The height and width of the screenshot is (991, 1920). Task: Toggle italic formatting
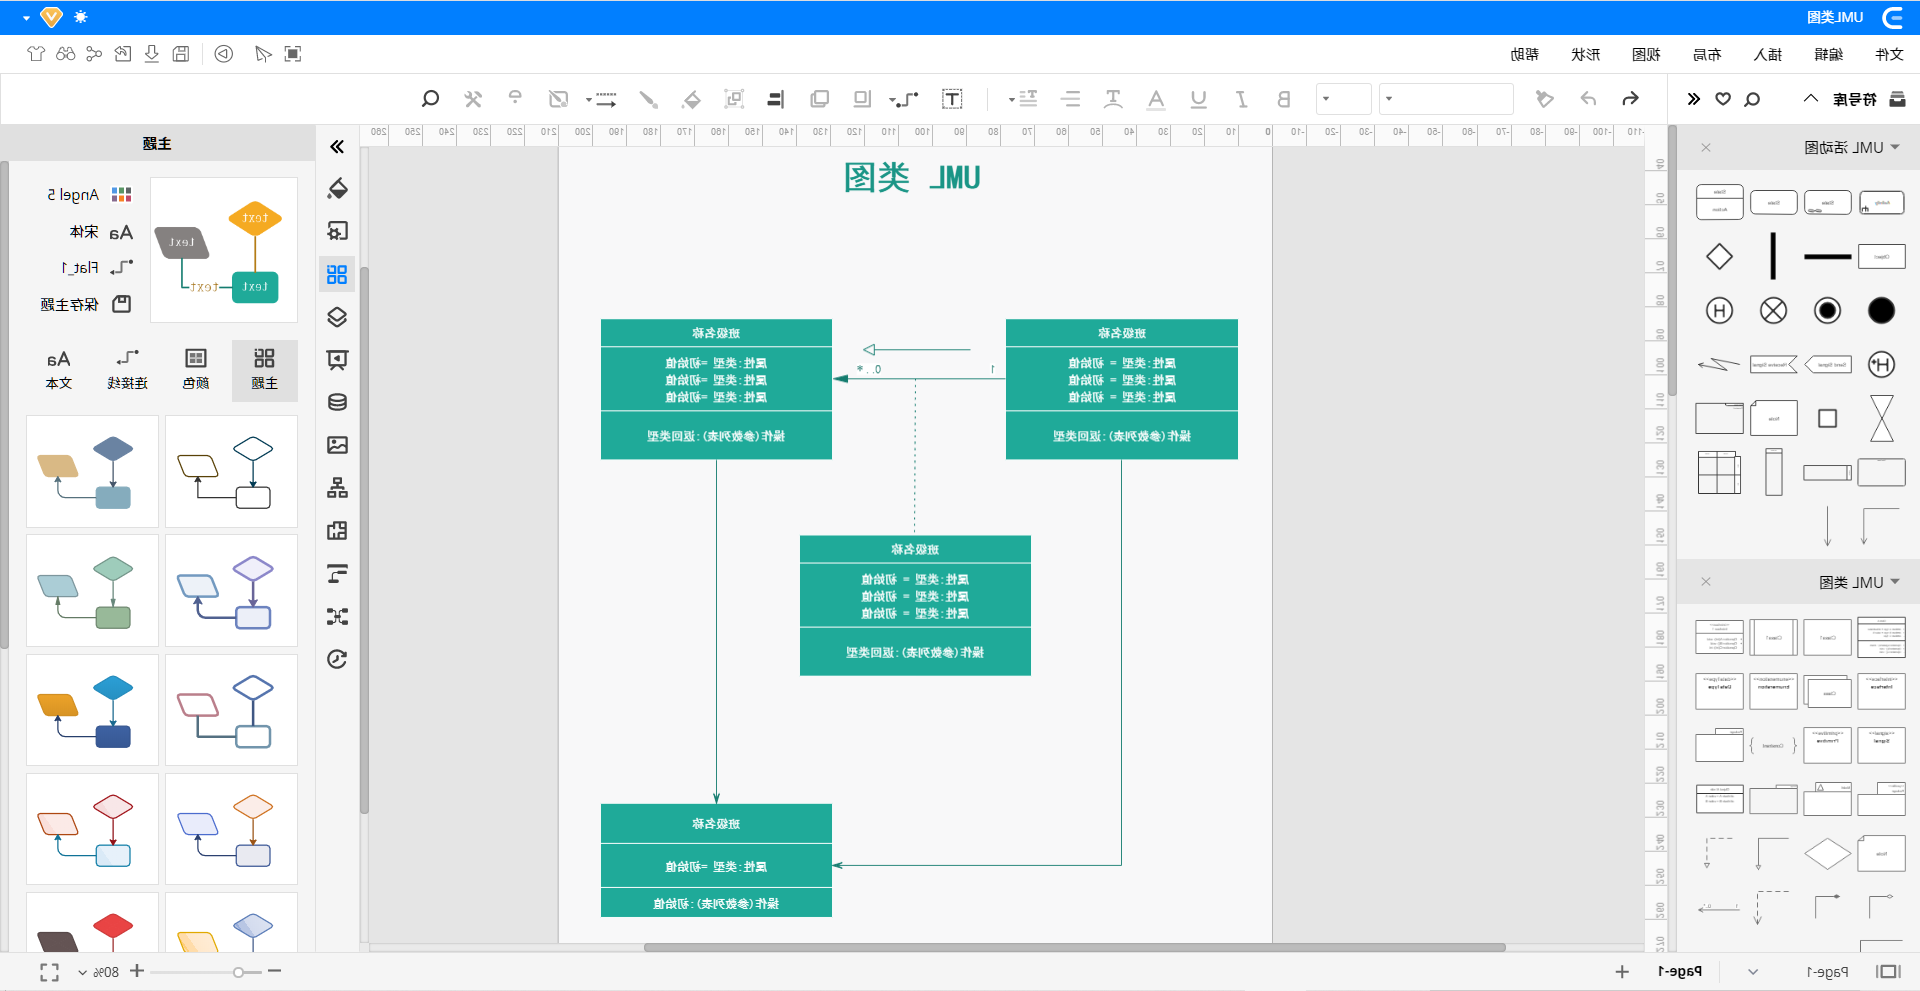(x=1241, y=98)
